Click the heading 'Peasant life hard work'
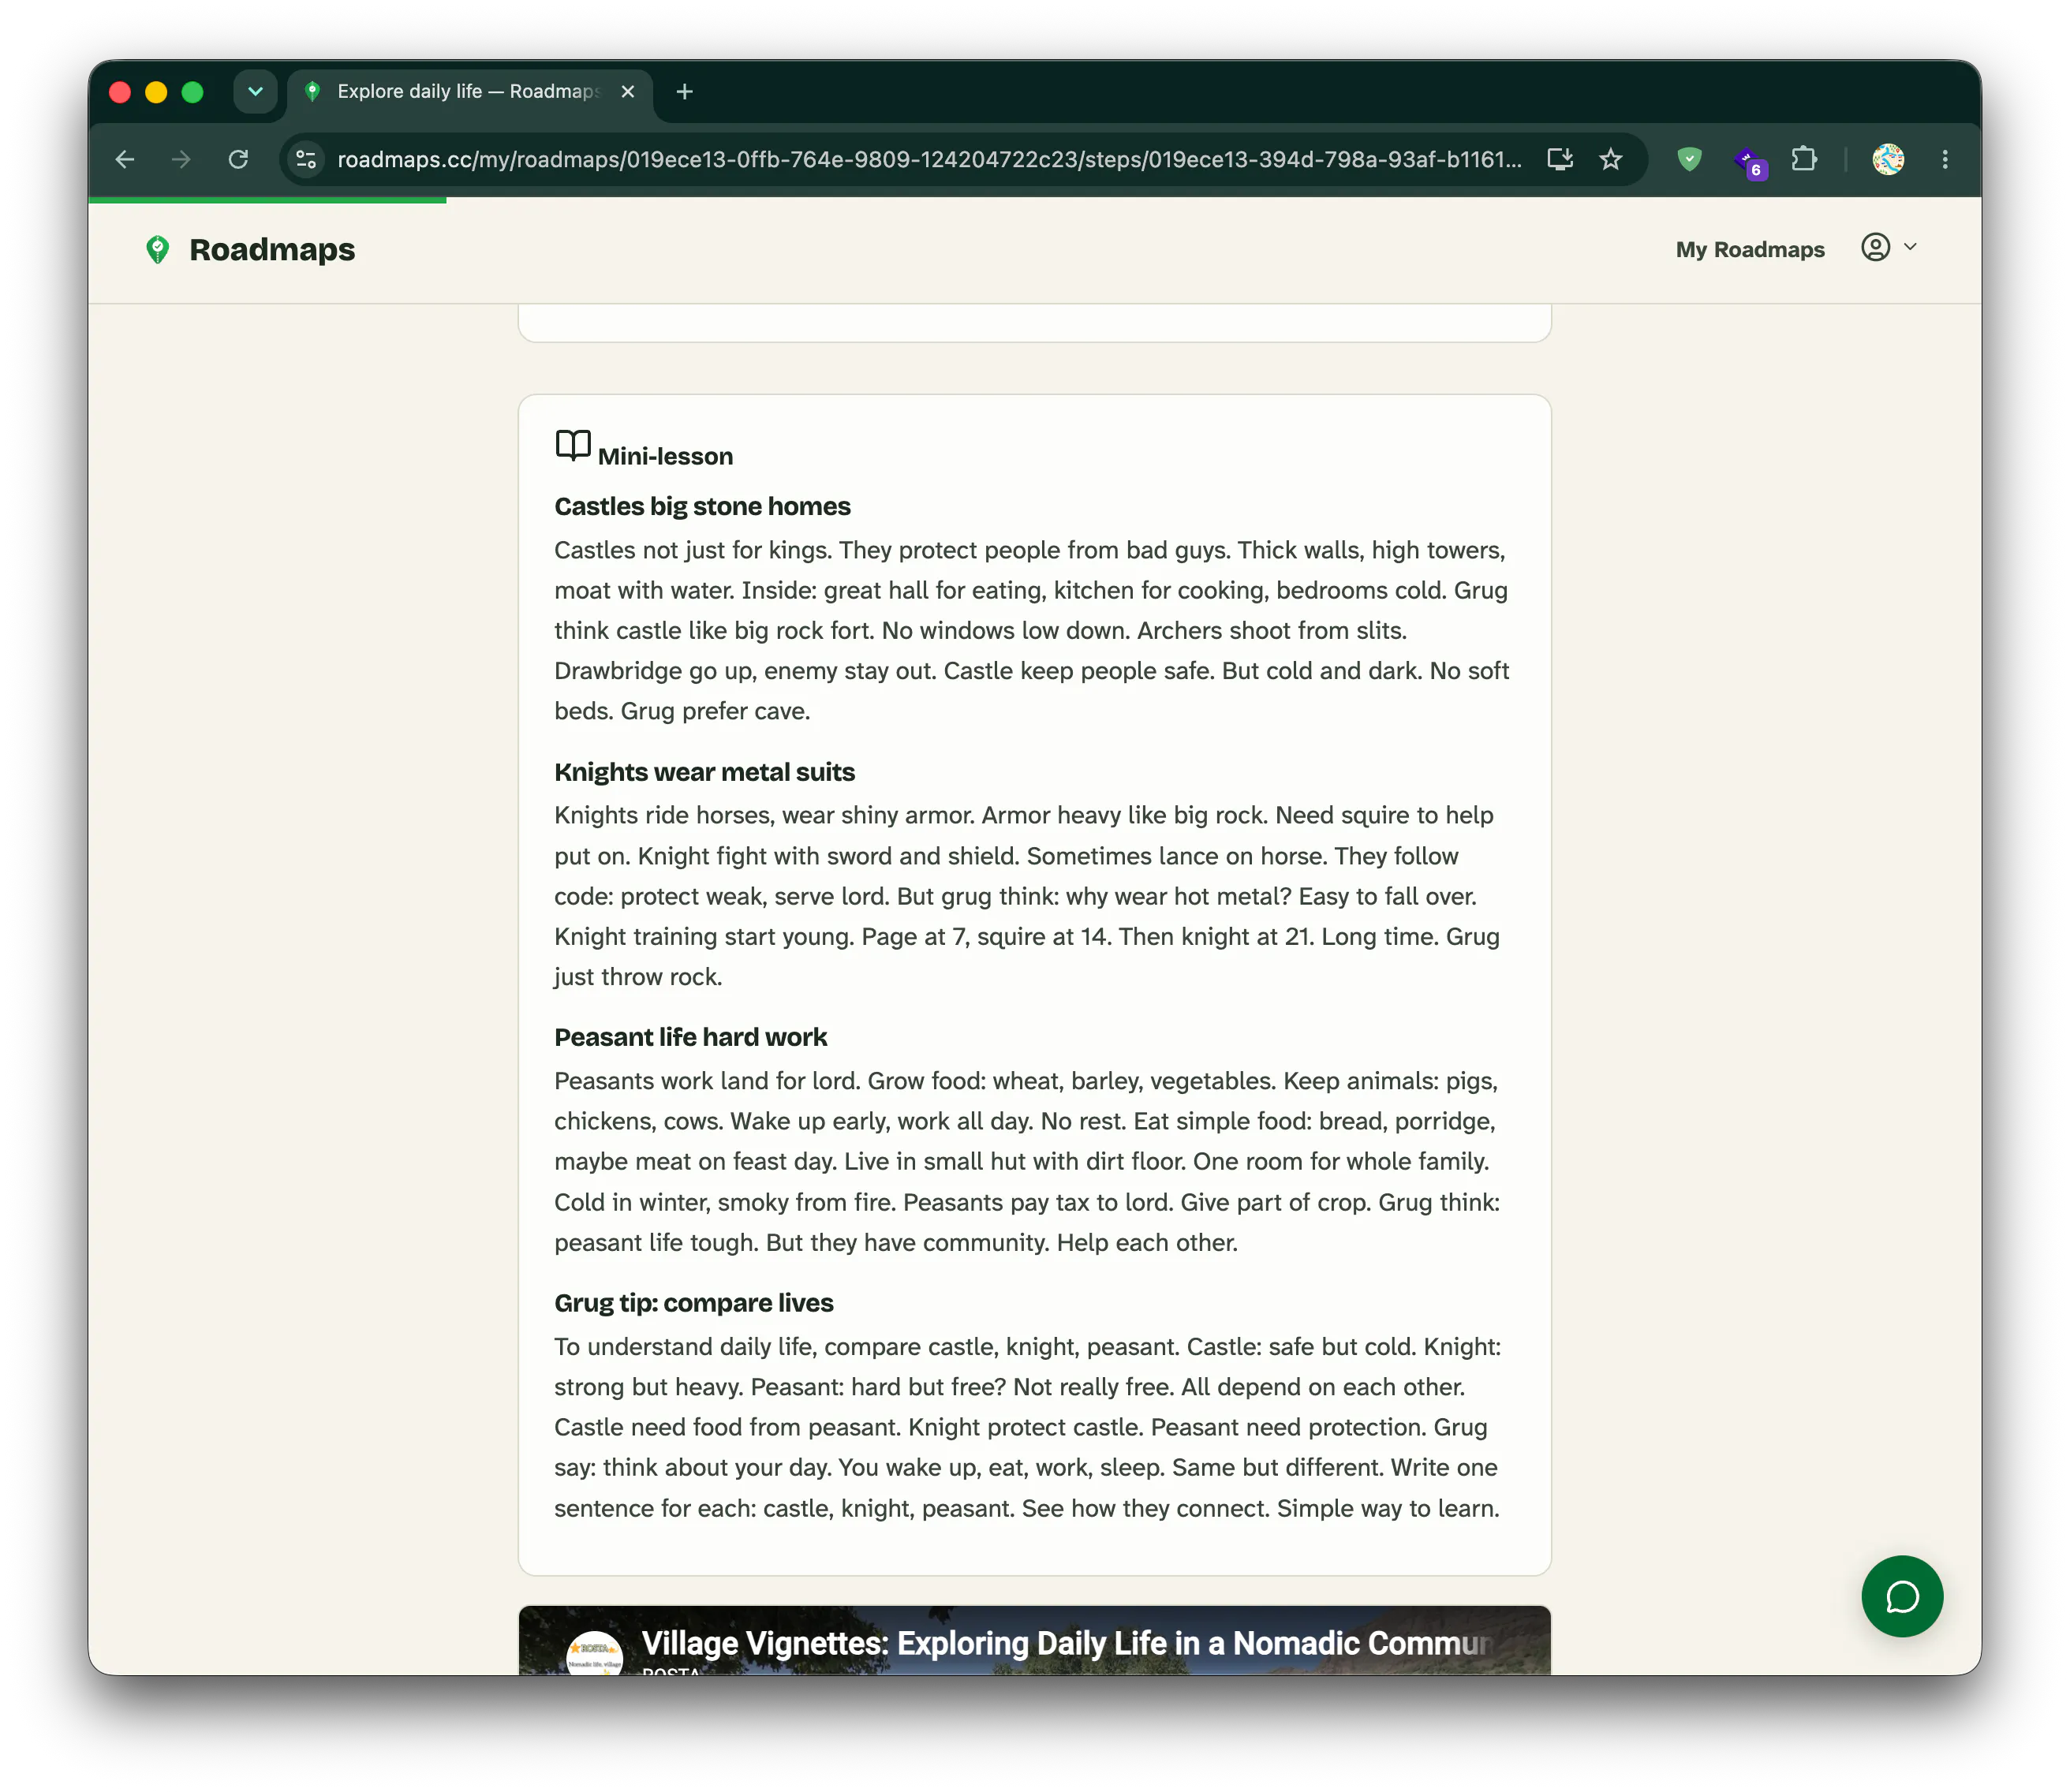This screenshot has width=2070, height=1792. click(690, 1038)
